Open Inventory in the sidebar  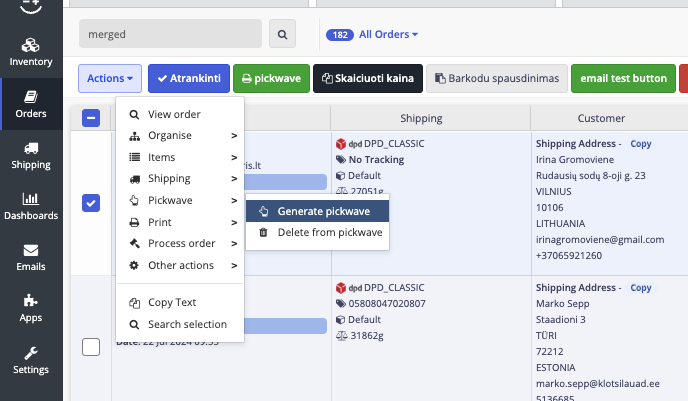[x=30, y=52]
